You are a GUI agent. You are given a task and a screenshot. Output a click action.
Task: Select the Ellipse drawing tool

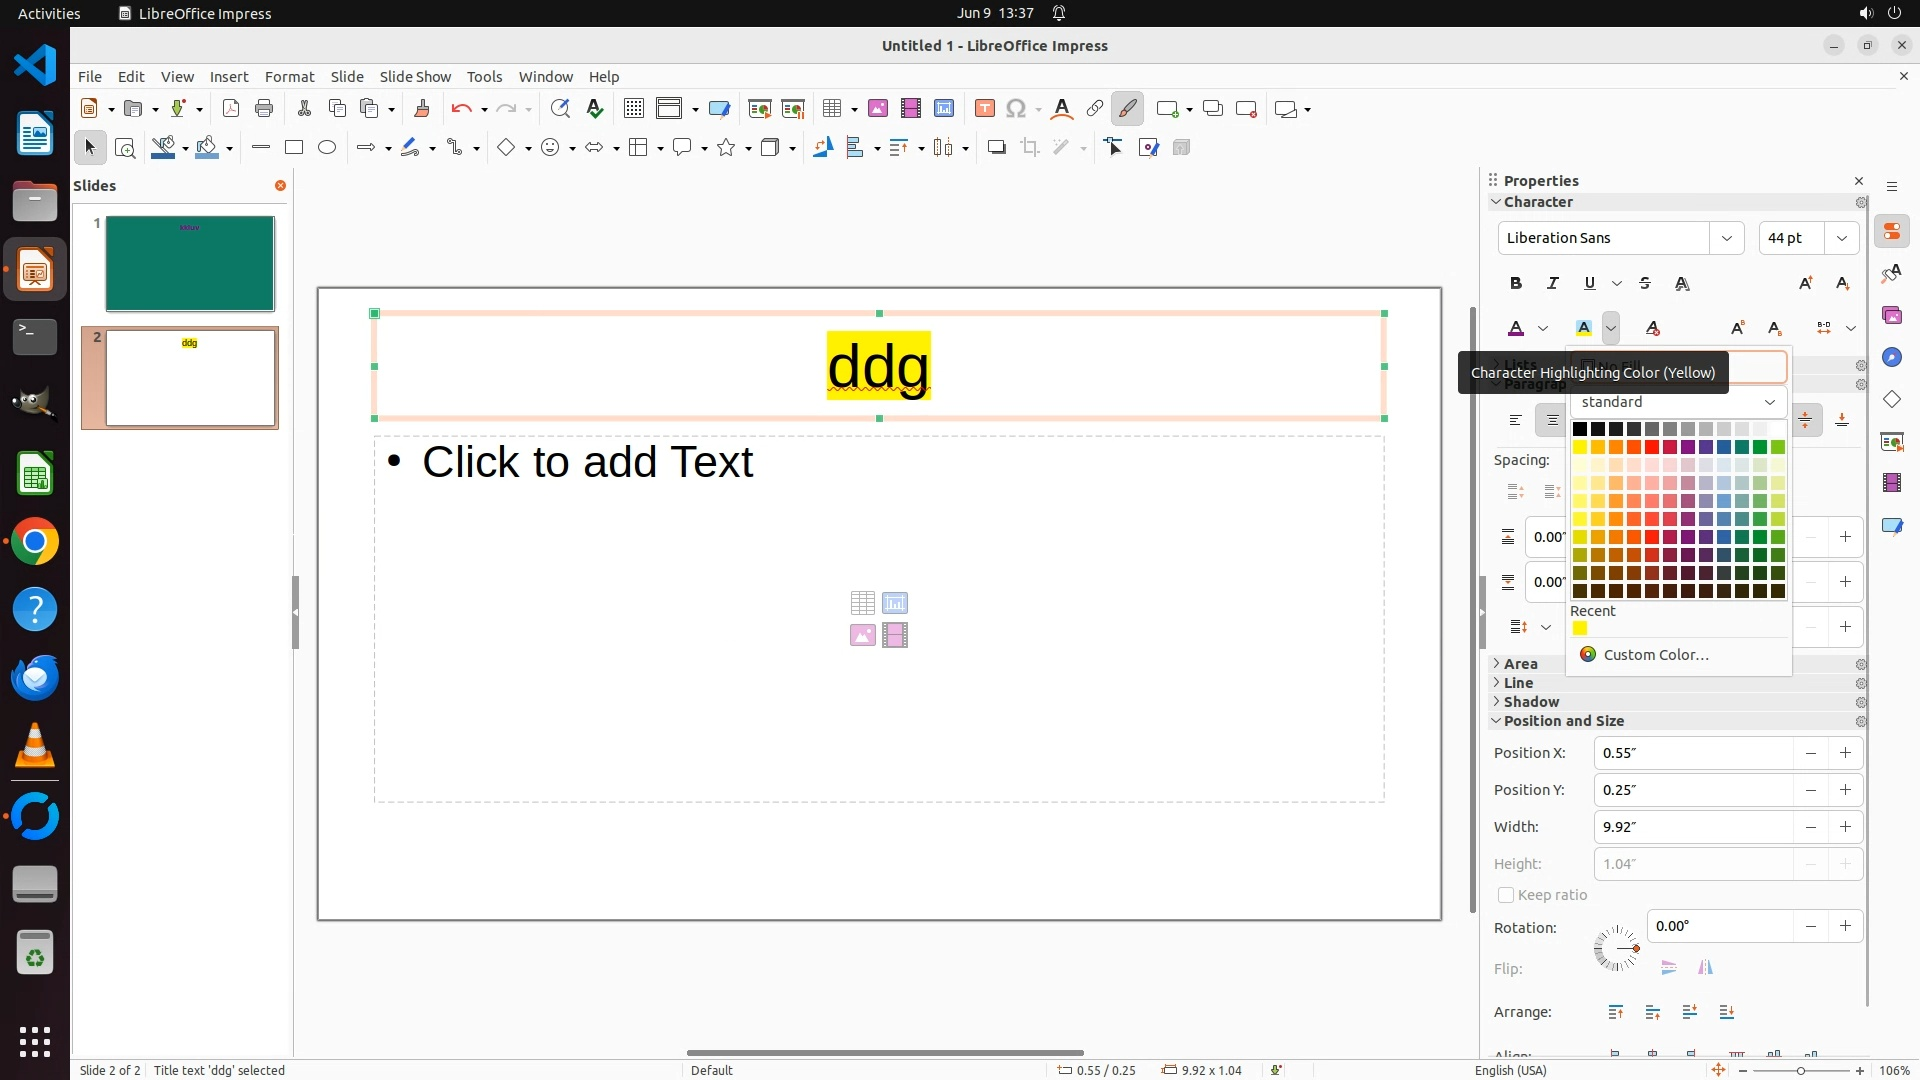point(327,148)
